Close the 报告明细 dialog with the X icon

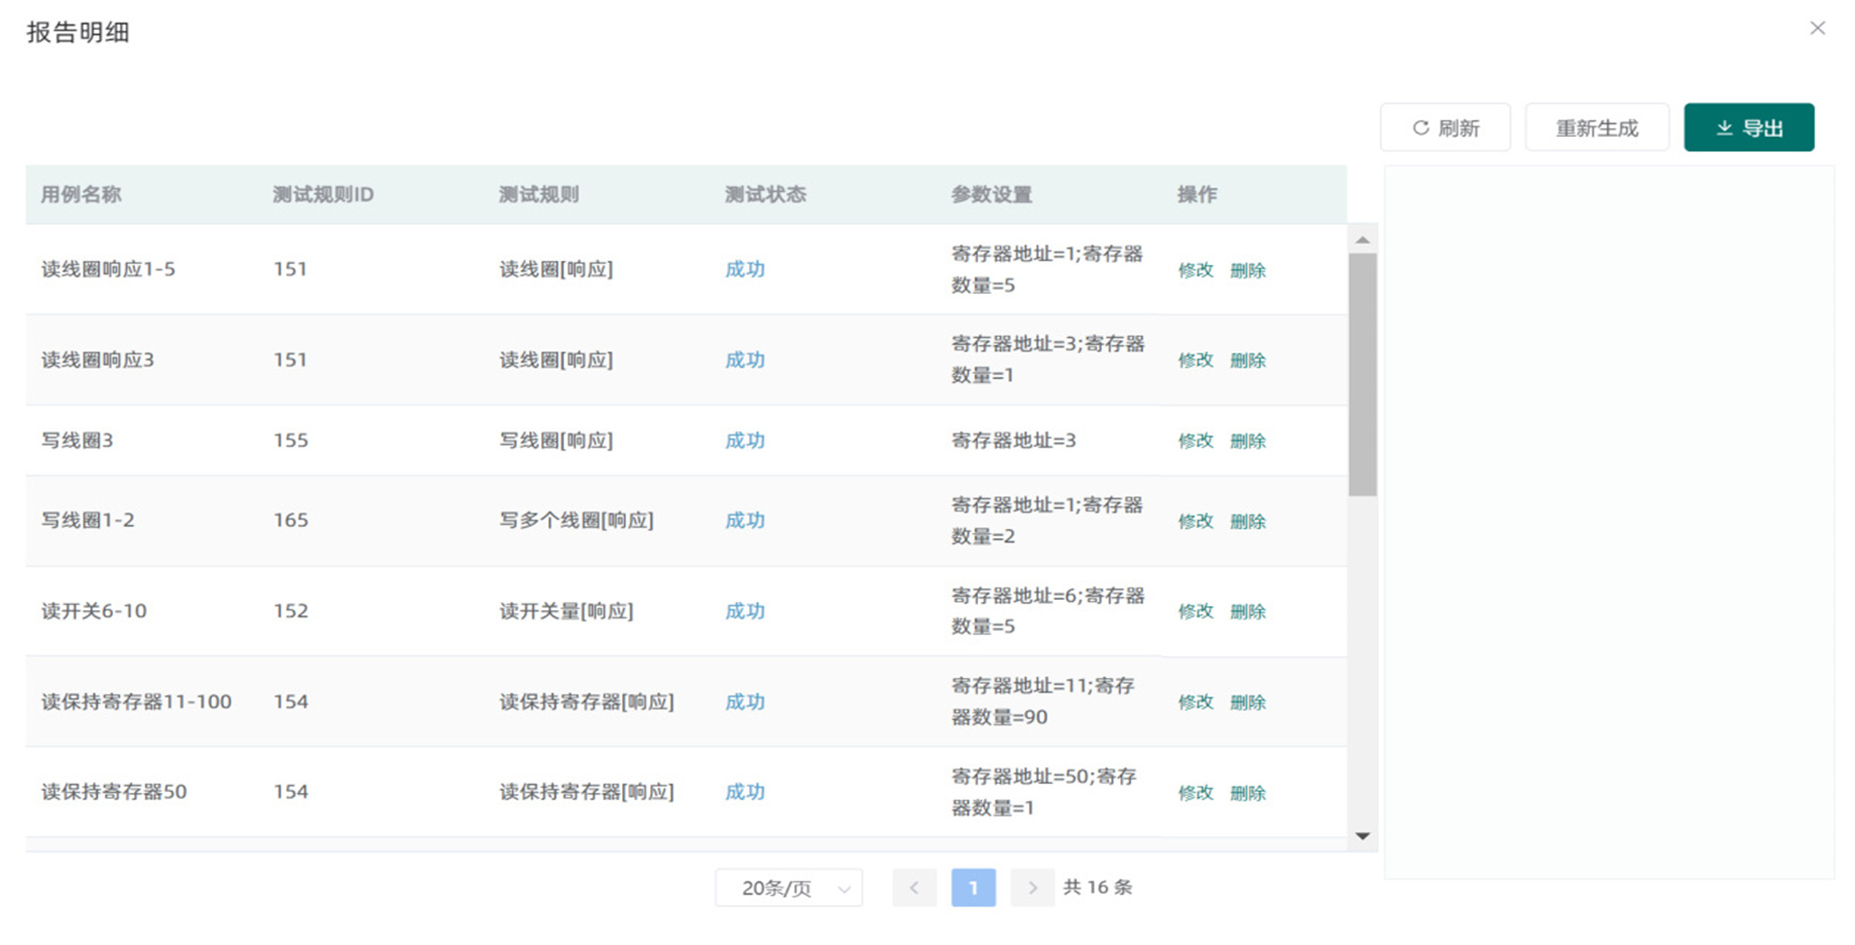tap(1818, 28)
